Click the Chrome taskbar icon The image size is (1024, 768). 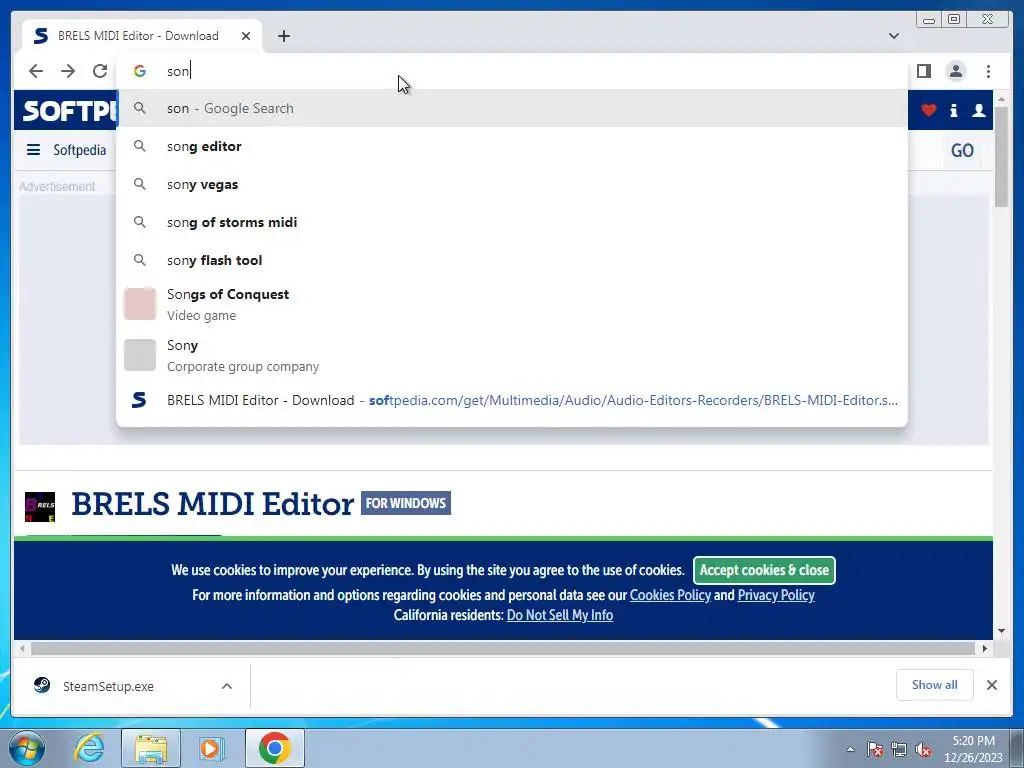point(275,748)
